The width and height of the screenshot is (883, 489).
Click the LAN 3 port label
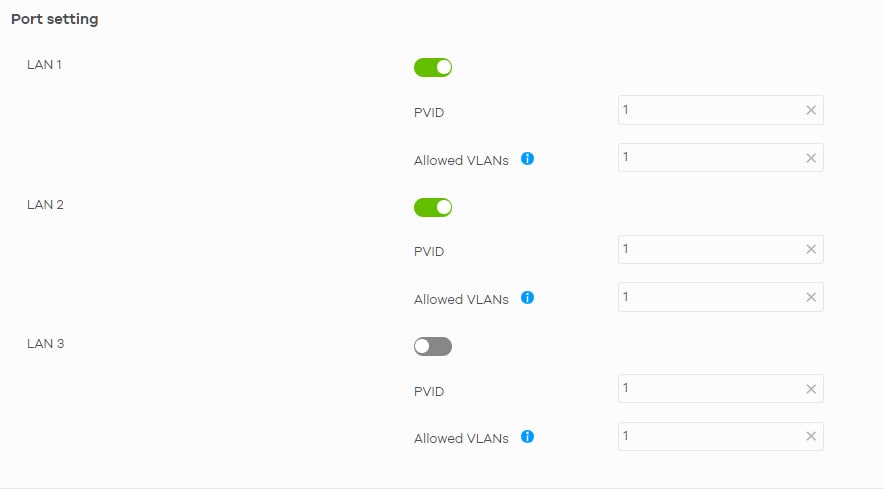point(45,343)
